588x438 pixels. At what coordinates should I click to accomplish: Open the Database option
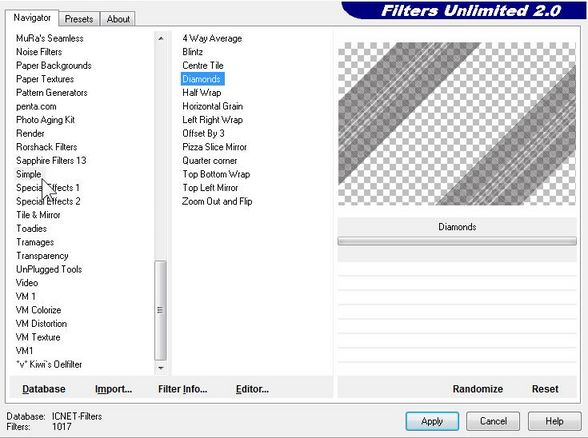(44, 389)
